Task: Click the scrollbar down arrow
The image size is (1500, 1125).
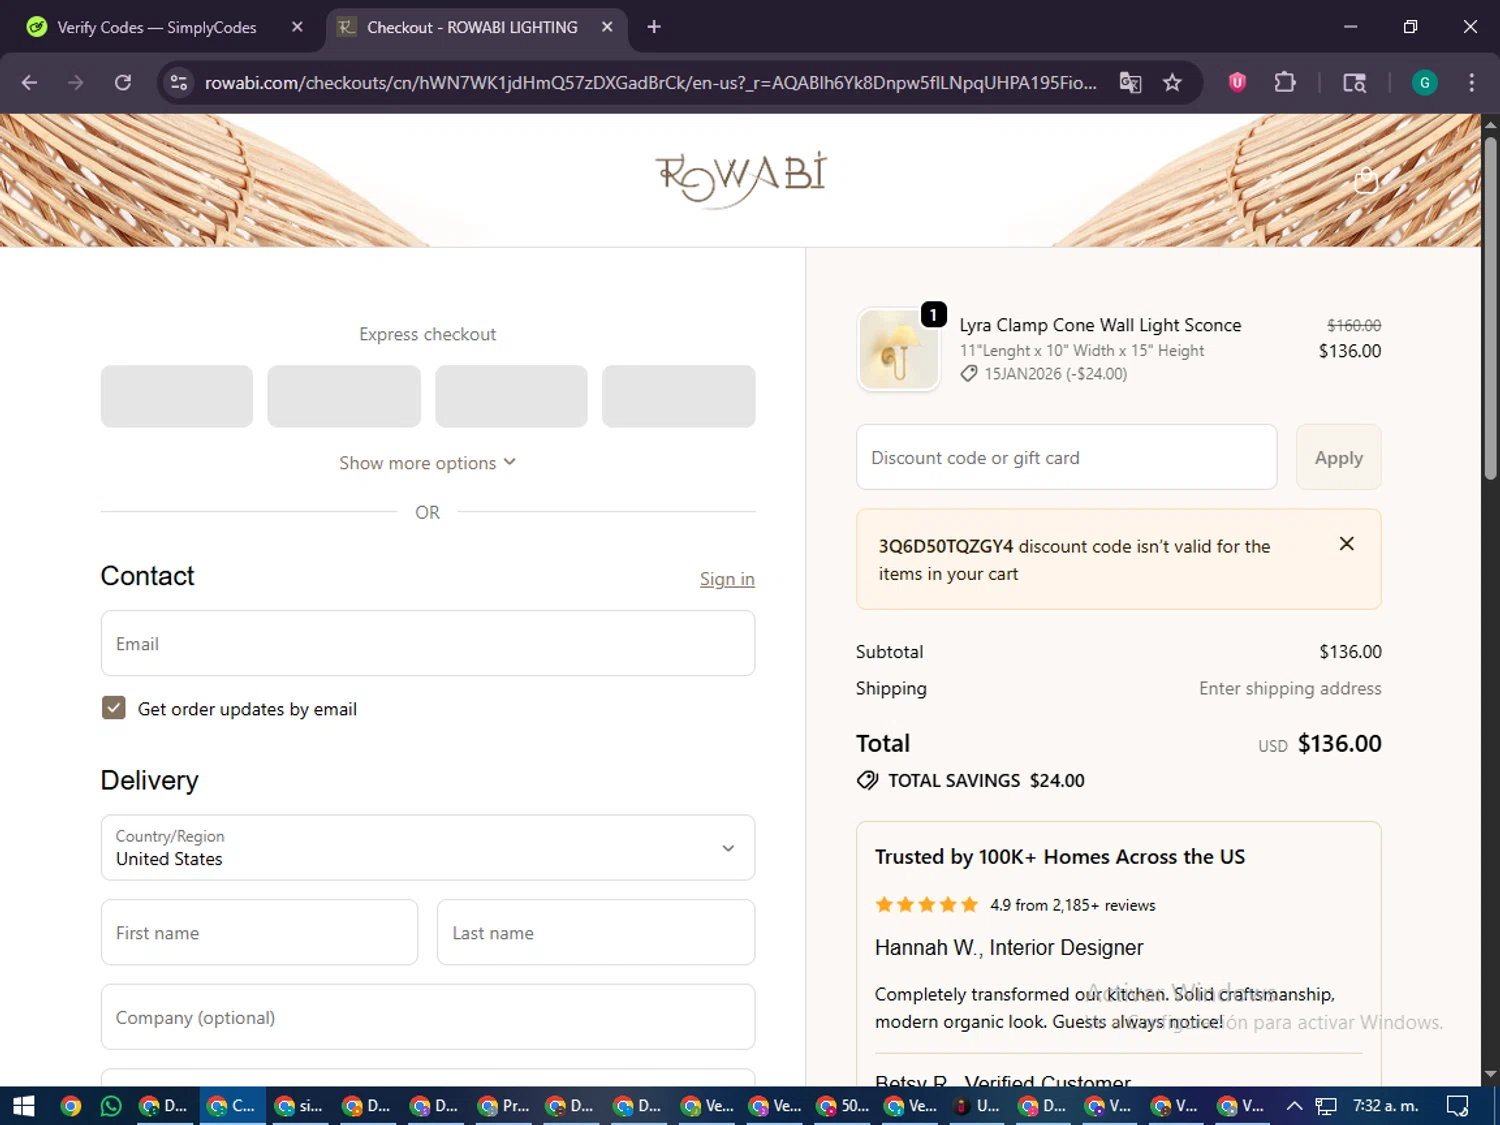Action: (x=1490, y=1074)
